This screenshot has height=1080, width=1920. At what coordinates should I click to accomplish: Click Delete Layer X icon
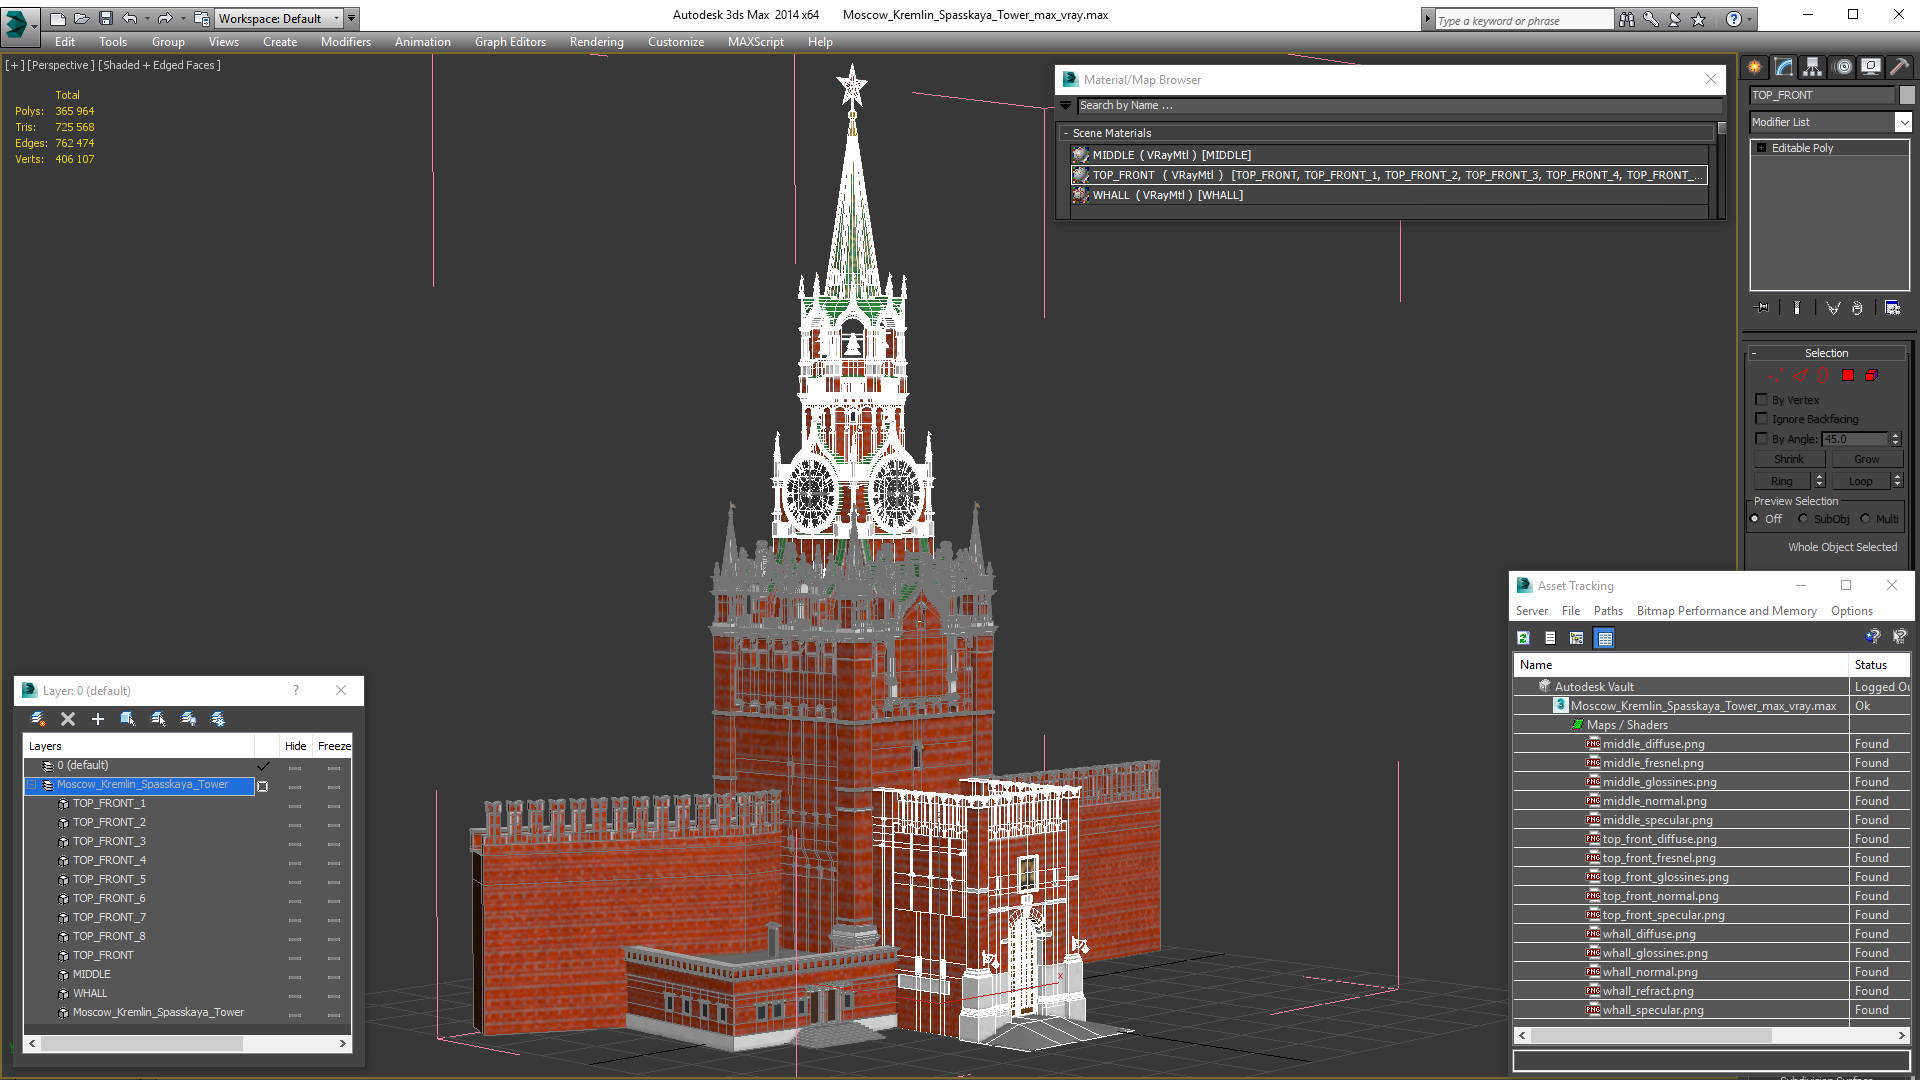click(68, 719)
